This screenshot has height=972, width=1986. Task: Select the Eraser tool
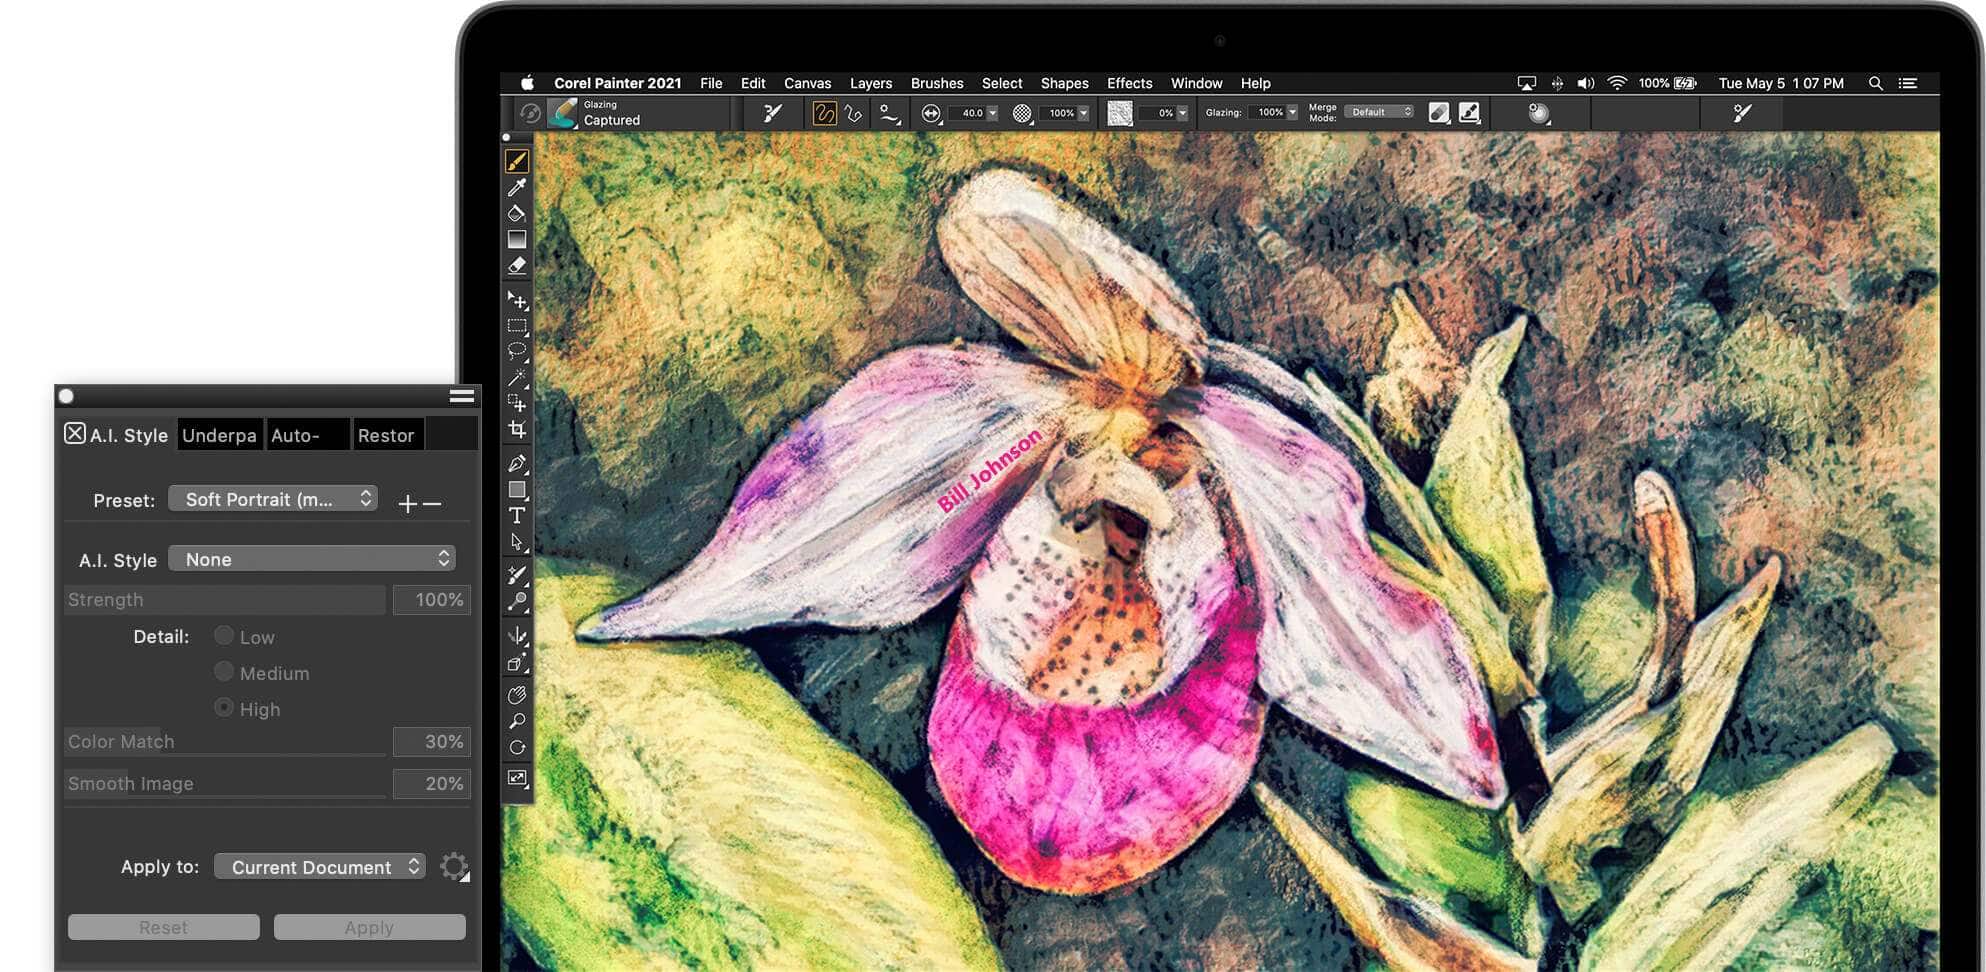(x=517, y=266)
